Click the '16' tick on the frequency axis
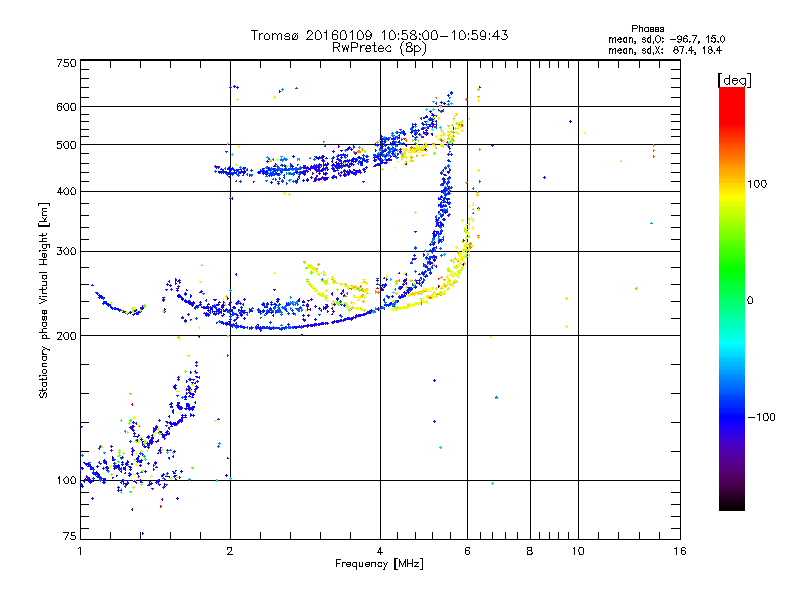Screen dimensions: 800x600 tap(679, 551)
